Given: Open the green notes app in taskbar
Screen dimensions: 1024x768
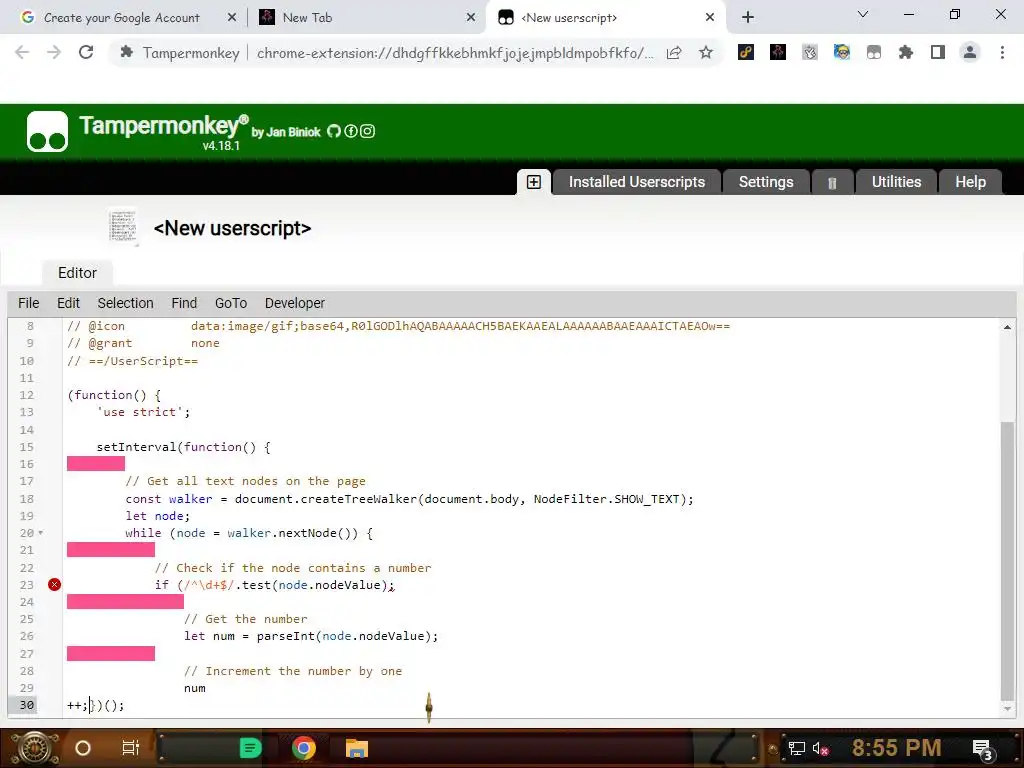Looking at the screenshot, I should click(250, 748).
